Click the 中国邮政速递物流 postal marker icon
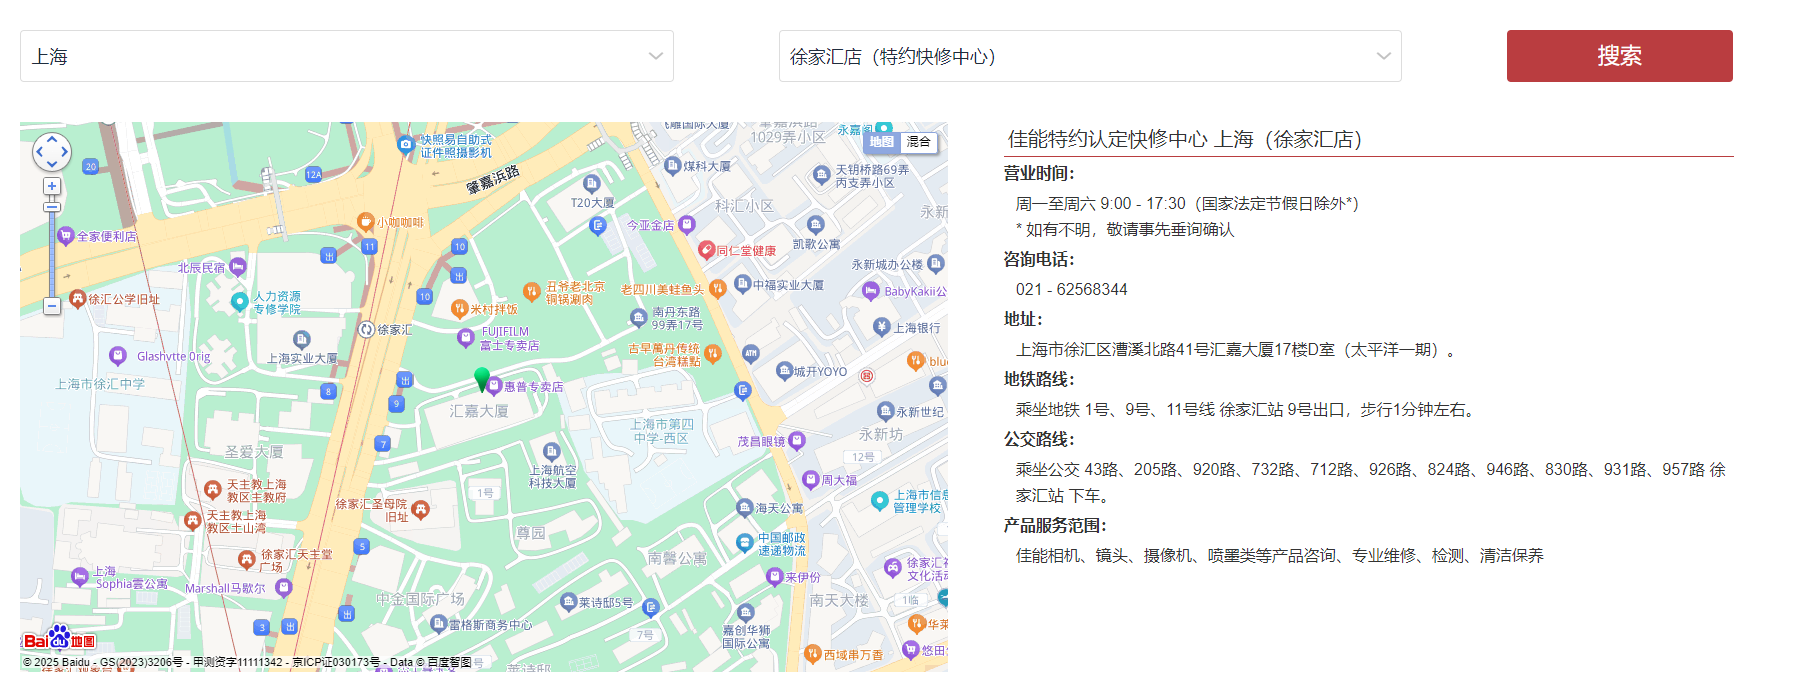The height and width of the screenshot is (691, 1806). point(745,543)
